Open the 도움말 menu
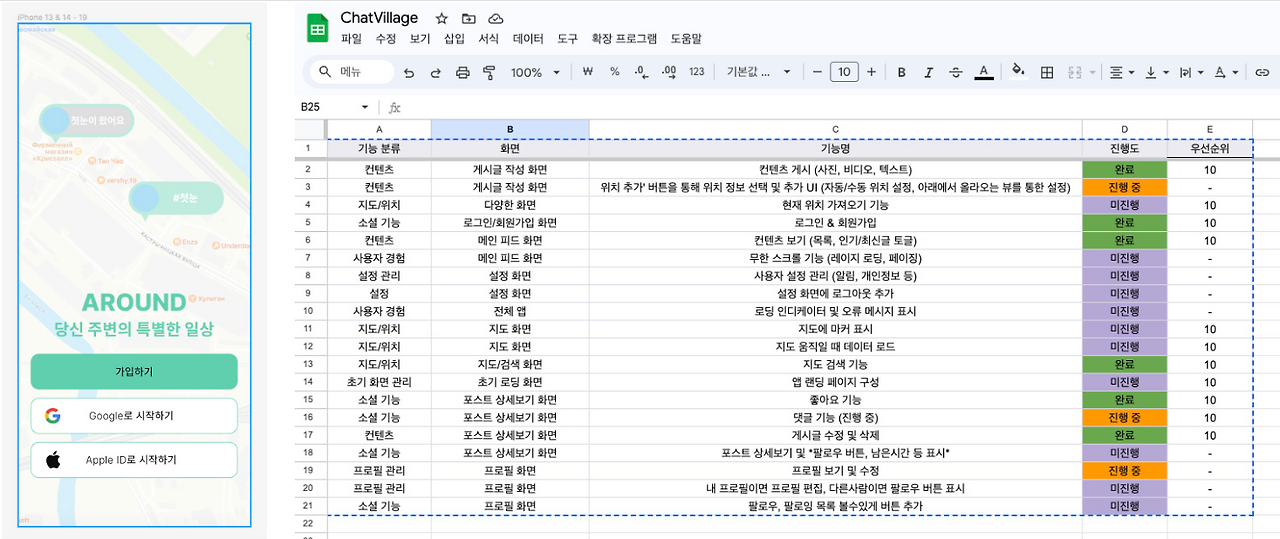This screenshot has height=539, width=1280. [x=685, y=39]
